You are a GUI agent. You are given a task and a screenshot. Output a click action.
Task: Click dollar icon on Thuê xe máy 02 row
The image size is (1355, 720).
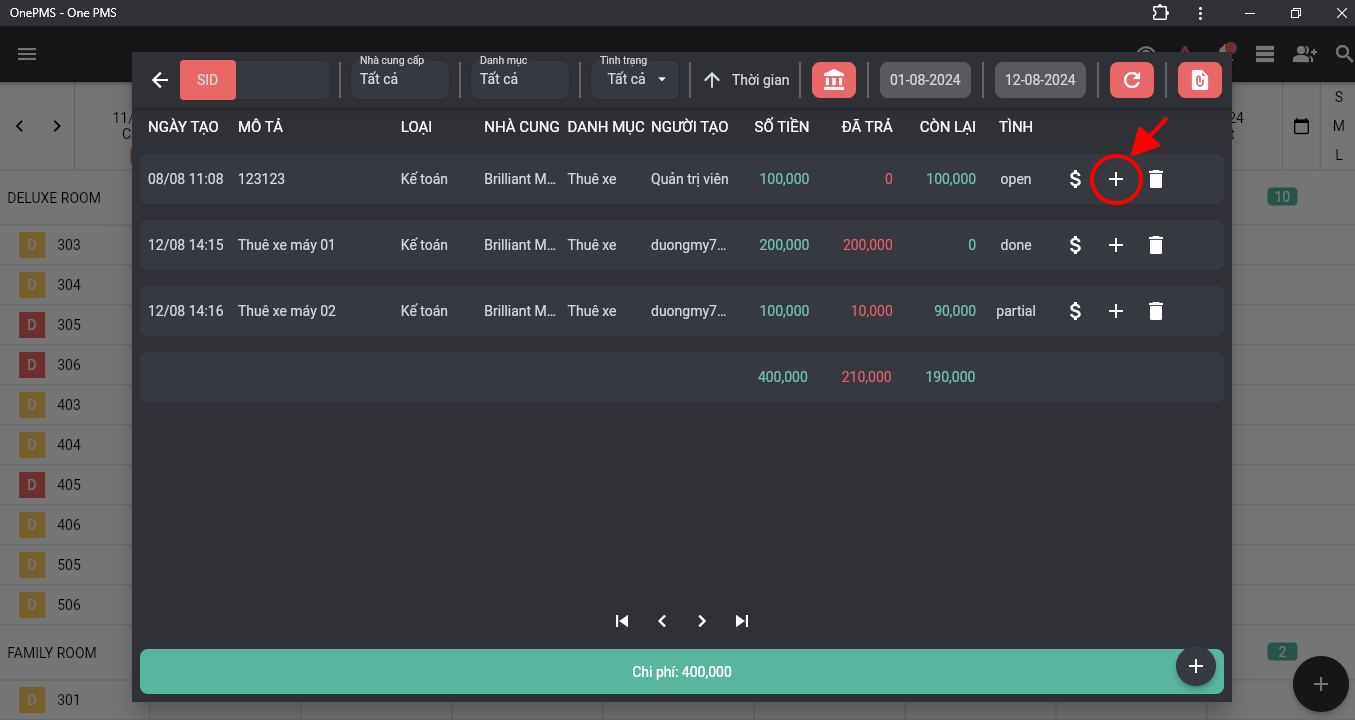[1075, 311]
